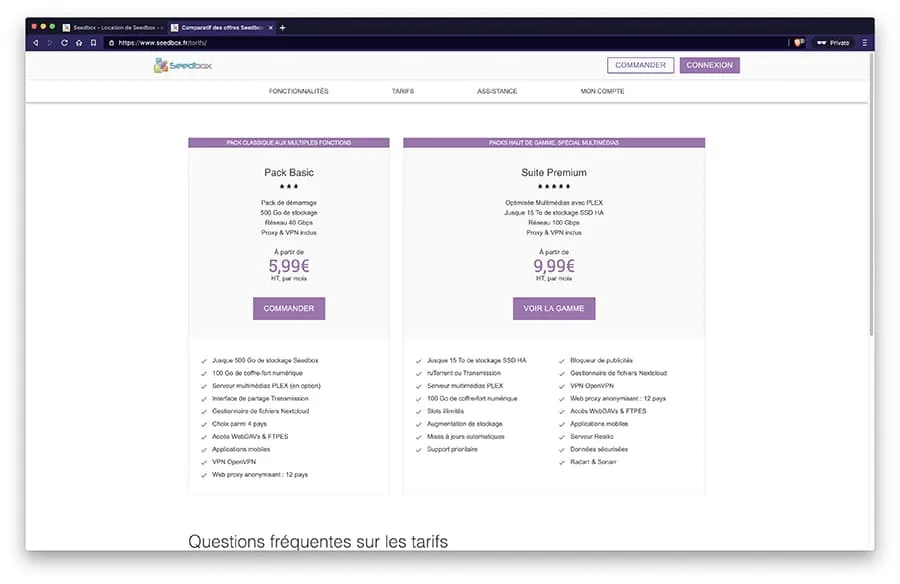Image resolution: width=900 pixels, height=584 pixels.
Task: Click COMMANDER under Pack Basic
Action: coord(289,308)
